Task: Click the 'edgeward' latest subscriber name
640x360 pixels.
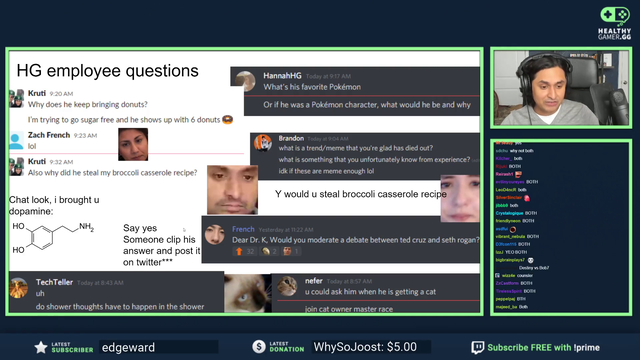Action: pos(128,347)
